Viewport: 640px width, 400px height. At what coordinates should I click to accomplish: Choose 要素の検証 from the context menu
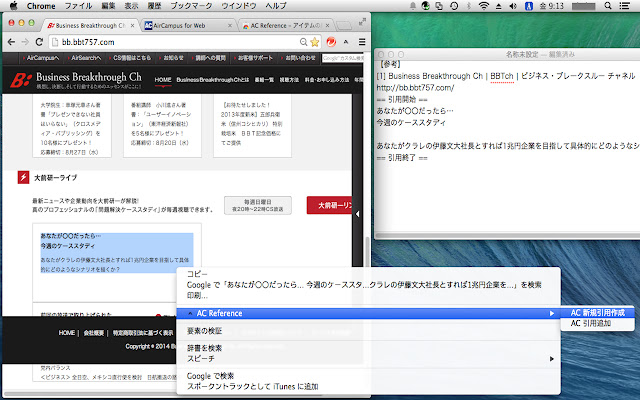[368, 331]
